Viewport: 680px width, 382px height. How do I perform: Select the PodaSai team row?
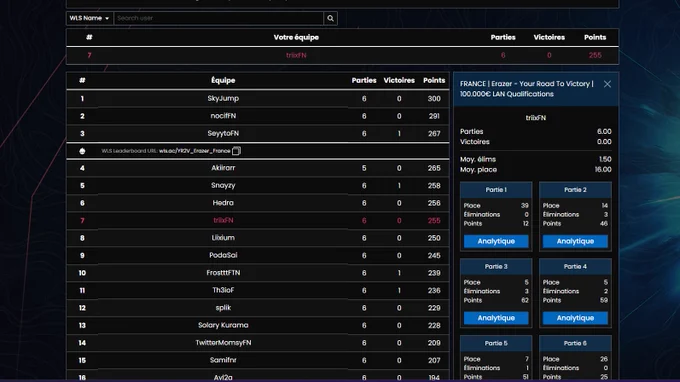pos(258,255)
